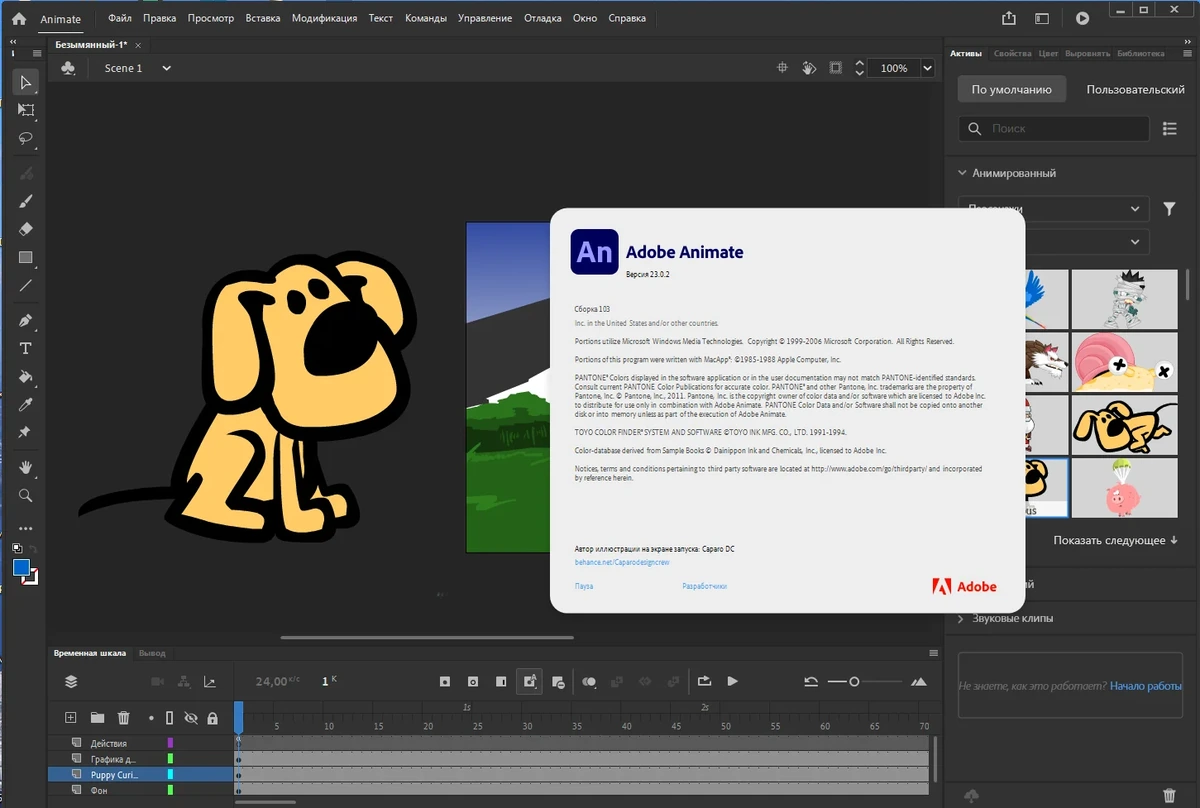Select the Asset Warp pin tool
1200x808 pixels.
coord(26,432)
